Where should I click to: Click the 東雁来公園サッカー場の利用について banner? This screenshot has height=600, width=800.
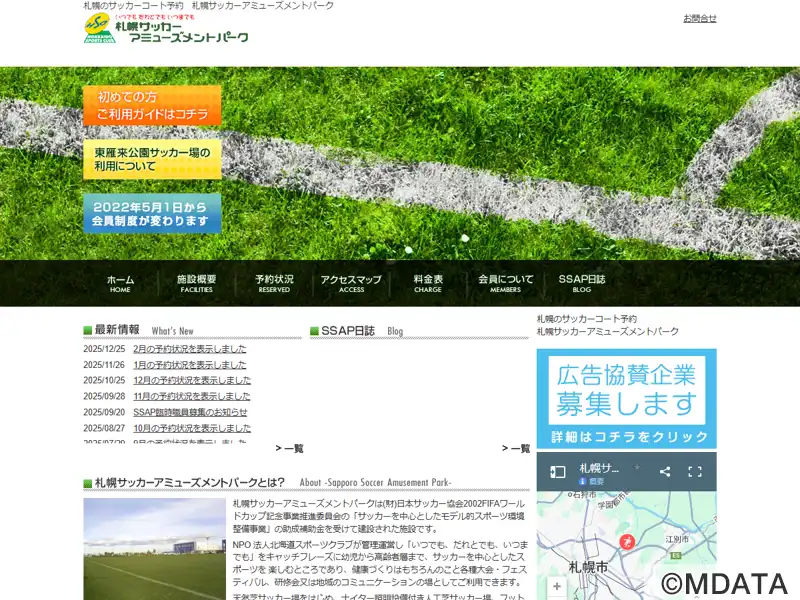point(152,159)
